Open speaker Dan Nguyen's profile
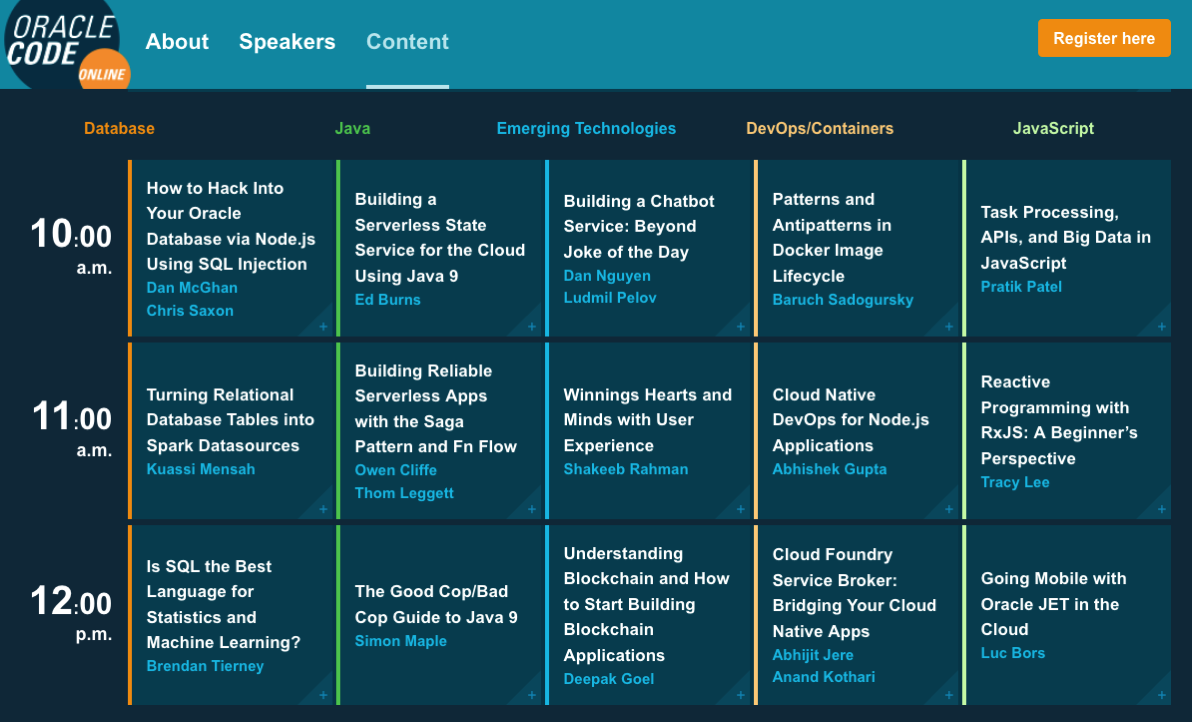The image size is (1192, 722). click(x=607, y=276)
